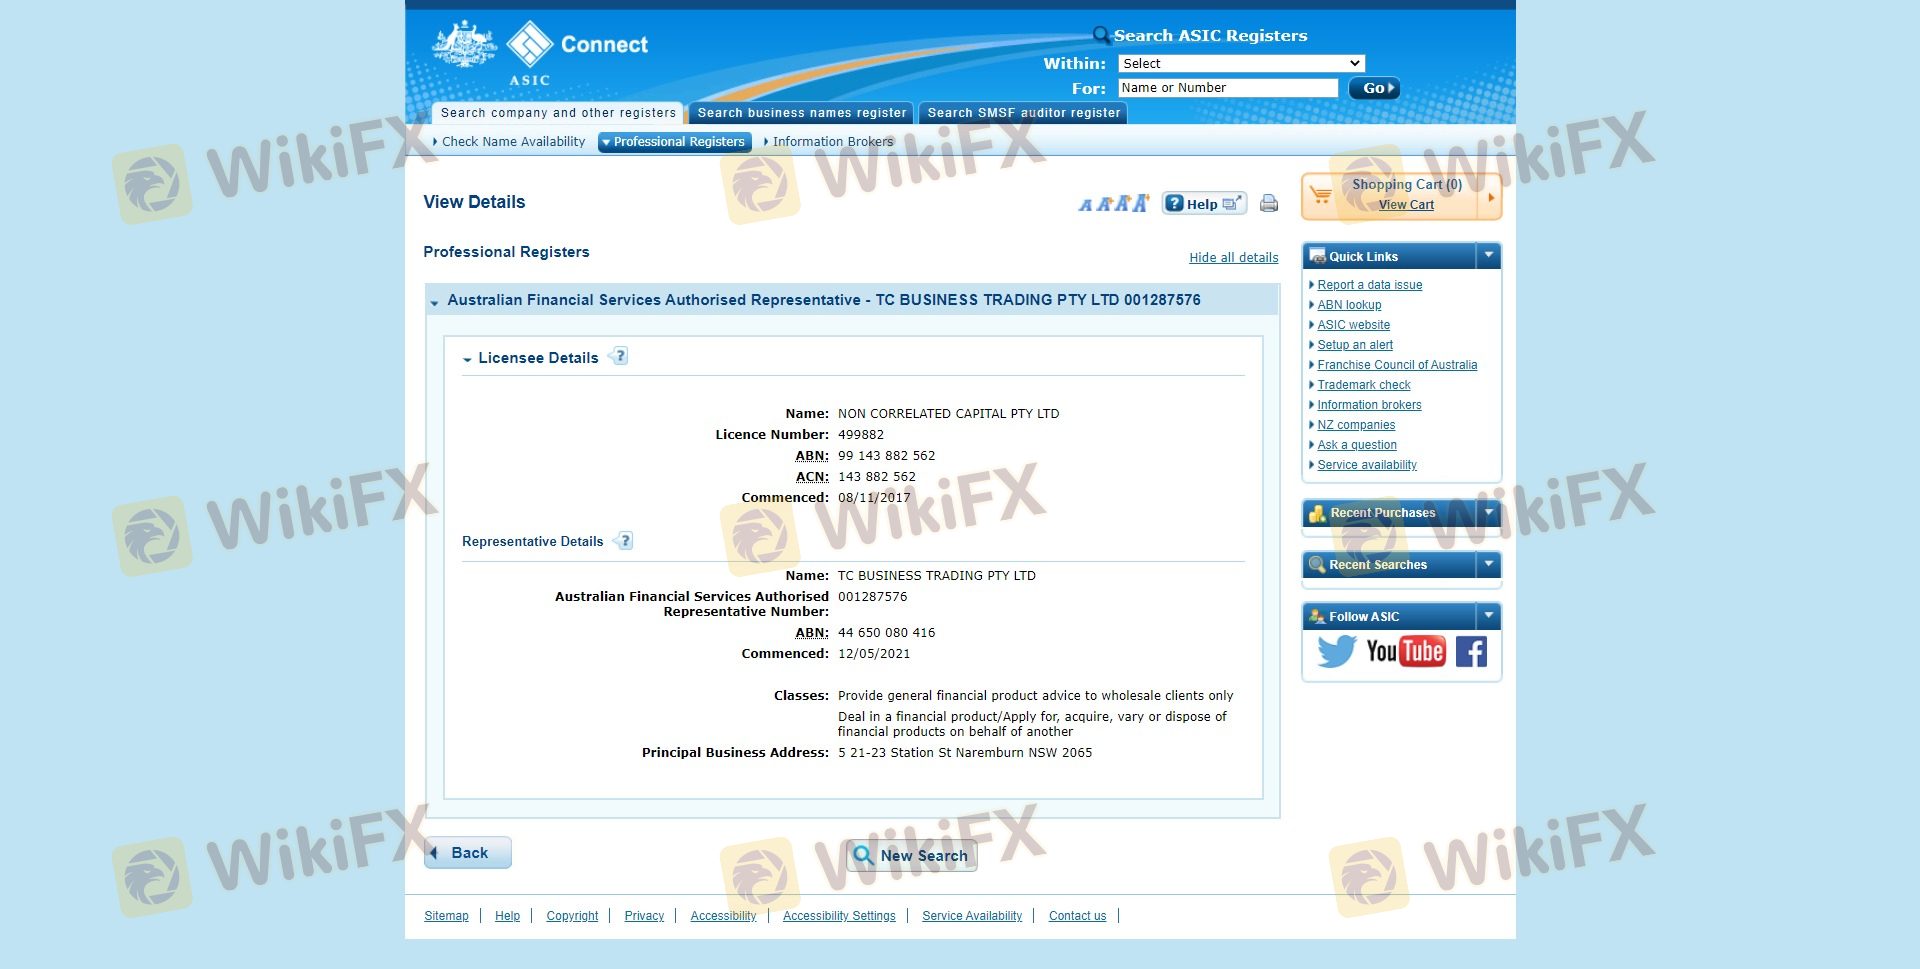Click the Name or Number search field
This screenshot has height=969, width=1920.
(x=1227, y=88)
